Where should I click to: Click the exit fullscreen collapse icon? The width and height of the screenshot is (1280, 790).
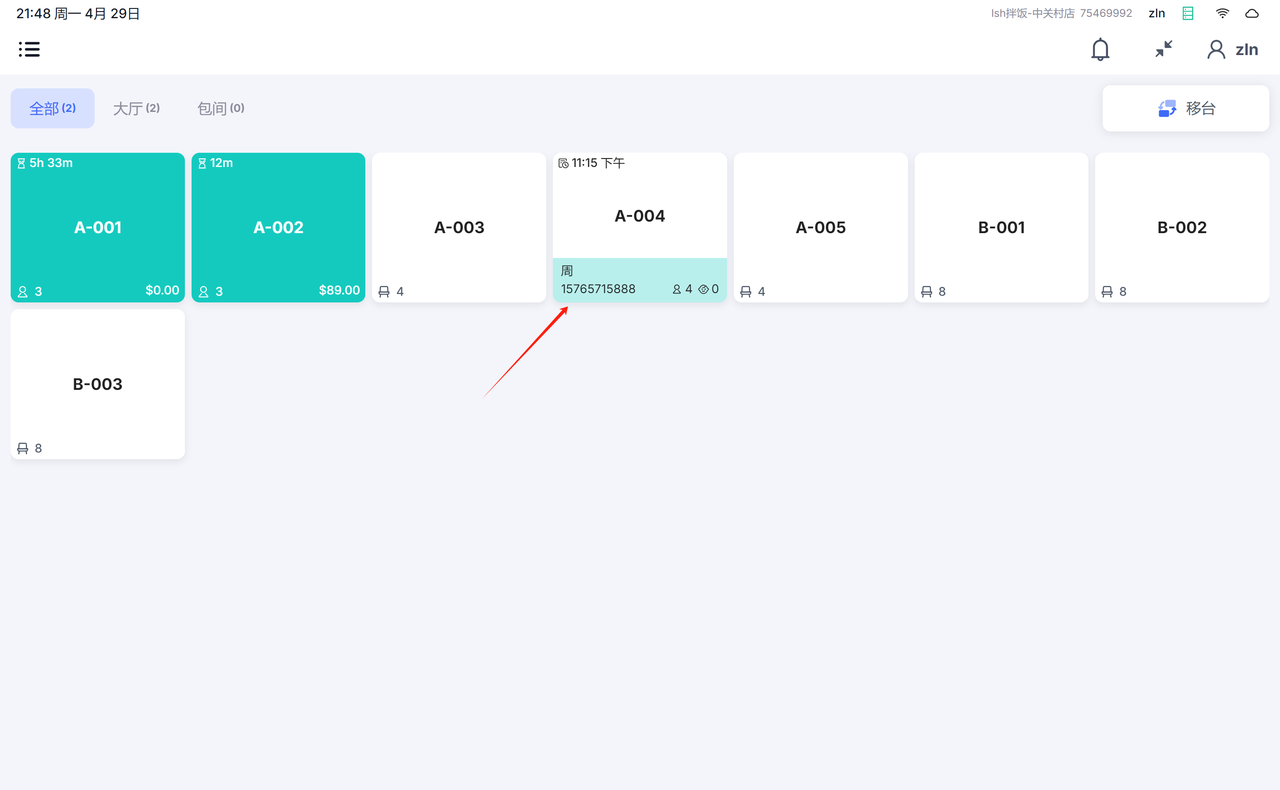coord(1164,49)
